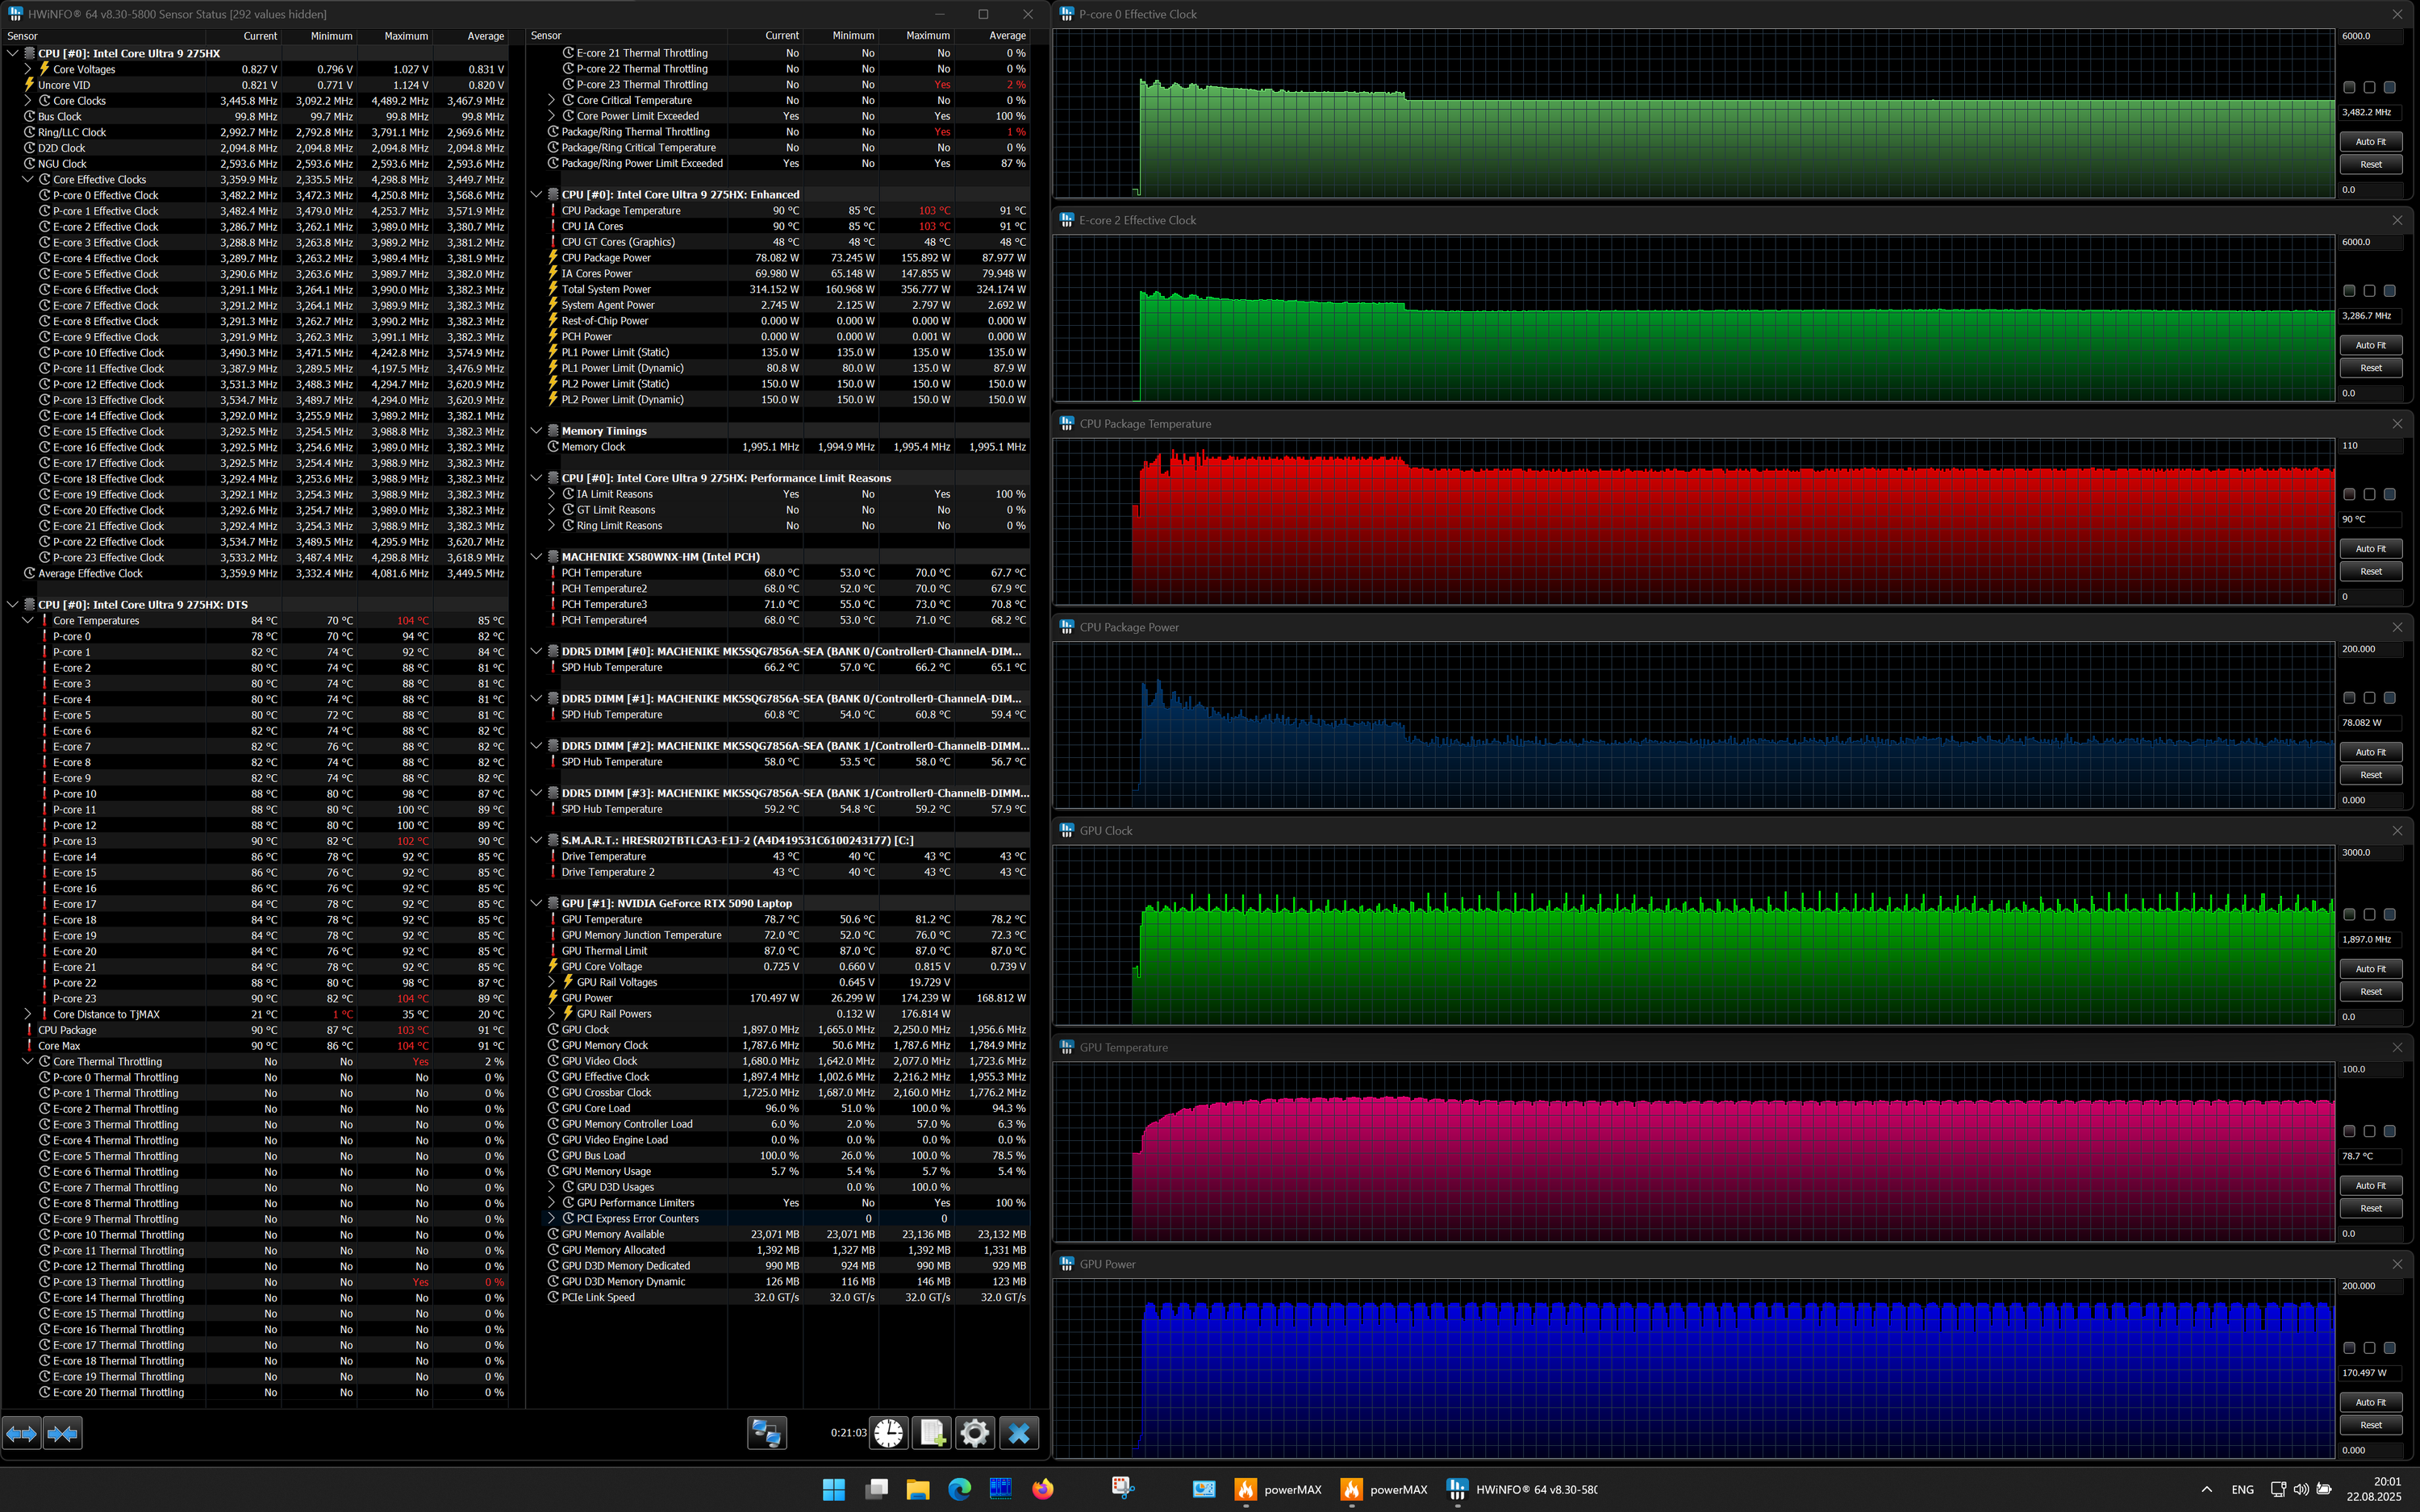Collapse the Core Effective Clocks group
The height and width of the screenshot is (1512, 2420).
coord(28,180)
